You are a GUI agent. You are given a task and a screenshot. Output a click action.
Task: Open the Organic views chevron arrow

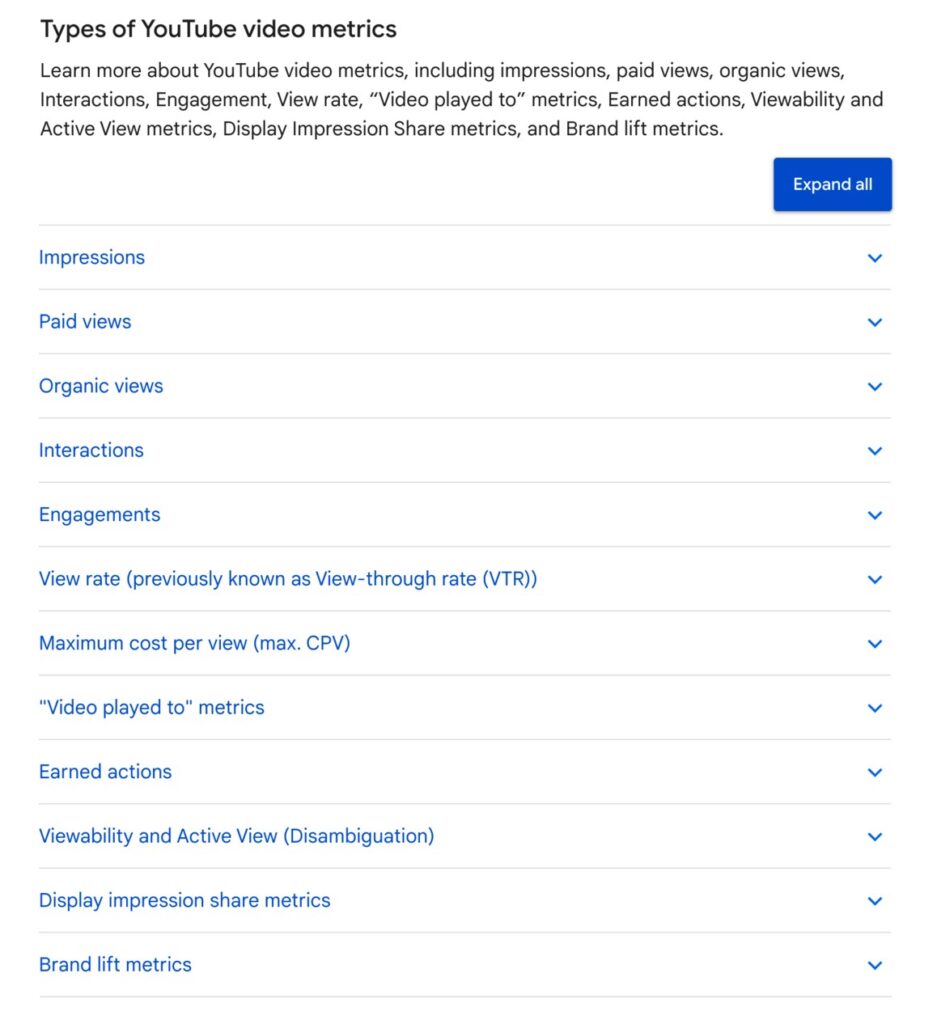pyautogui.click(x=875, y=387)
